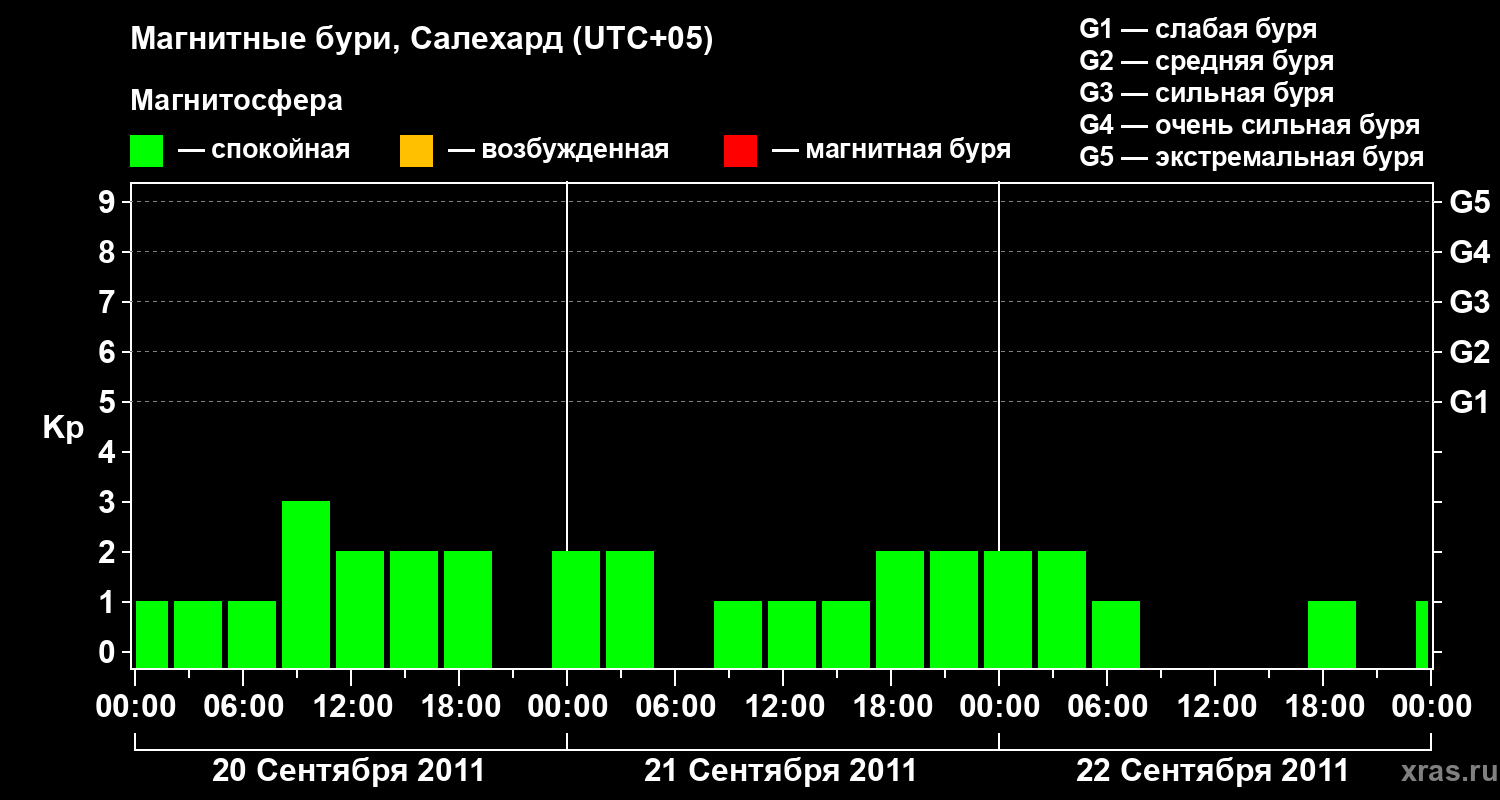Image resolution: width=1500 pixels, height=800 pixels.
Task: Click the "G4" label on the right axis
Action: tap(1470, 252)
